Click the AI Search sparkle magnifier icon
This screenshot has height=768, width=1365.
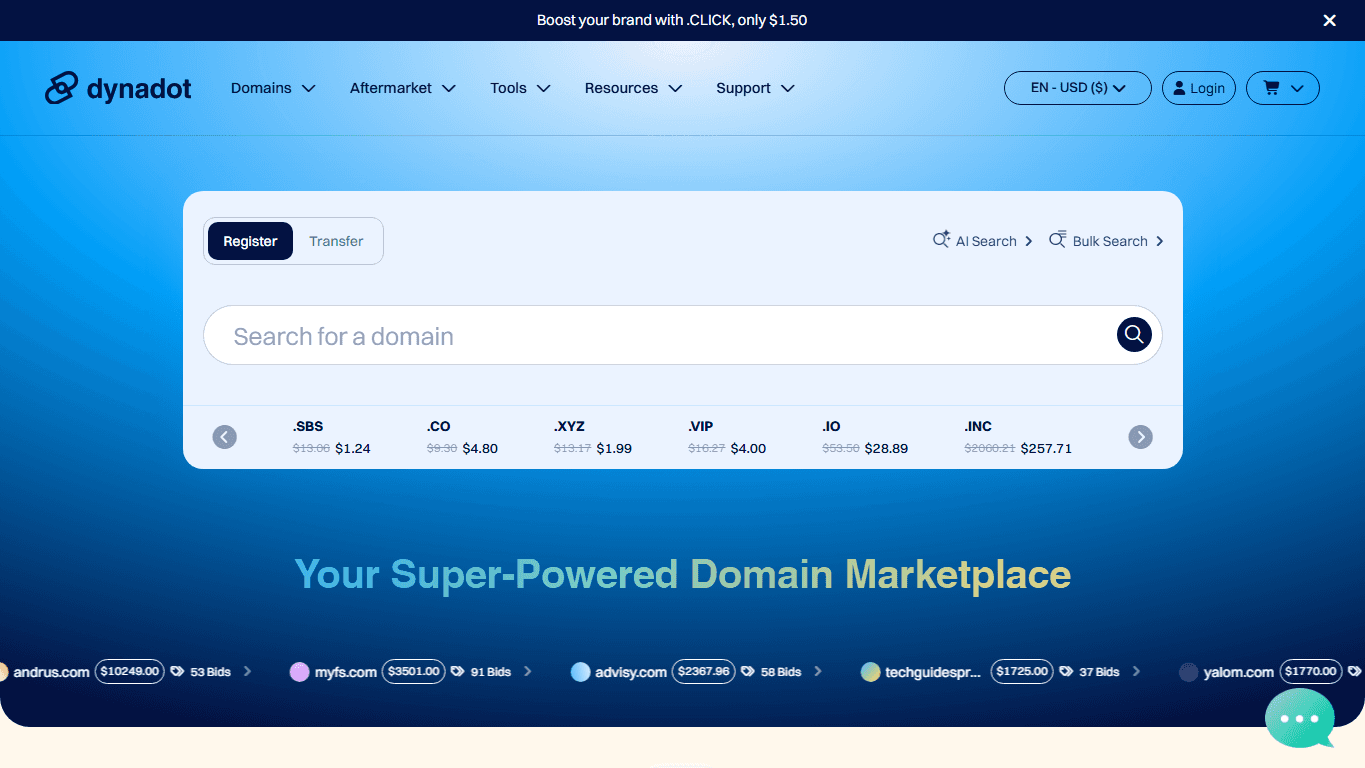click(x=941, y=240)
